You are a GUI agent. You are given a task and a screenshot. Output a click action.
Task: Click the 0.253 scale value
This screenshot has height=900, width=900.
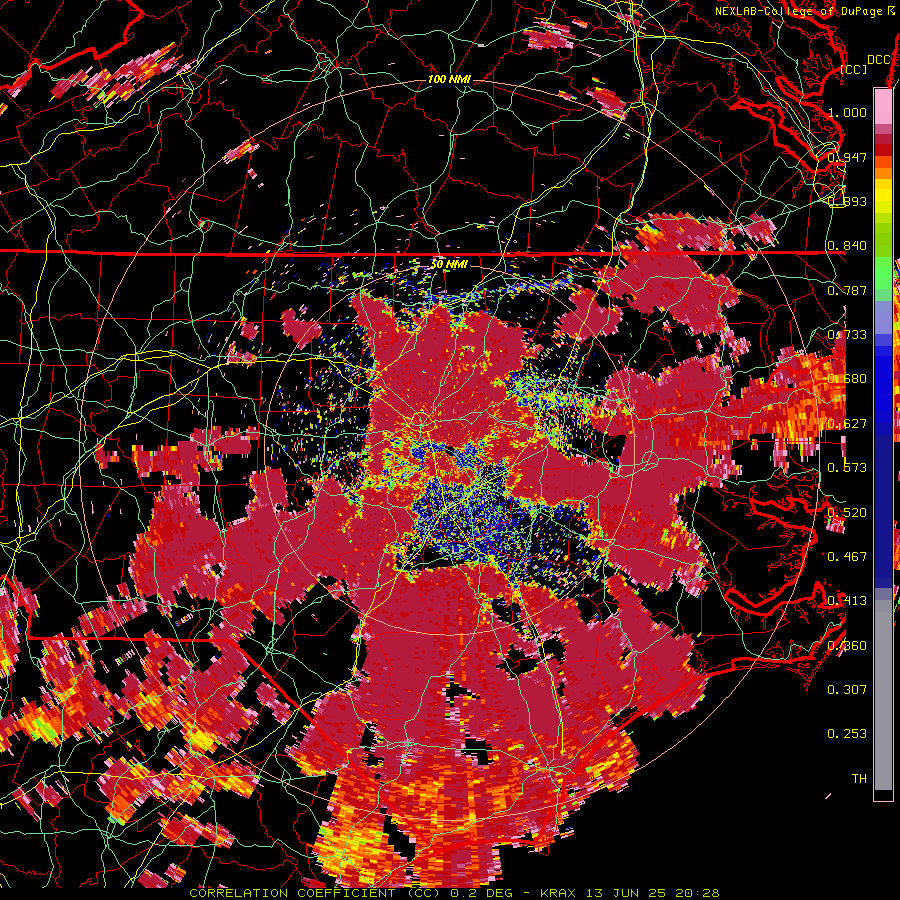coord(847,734)
